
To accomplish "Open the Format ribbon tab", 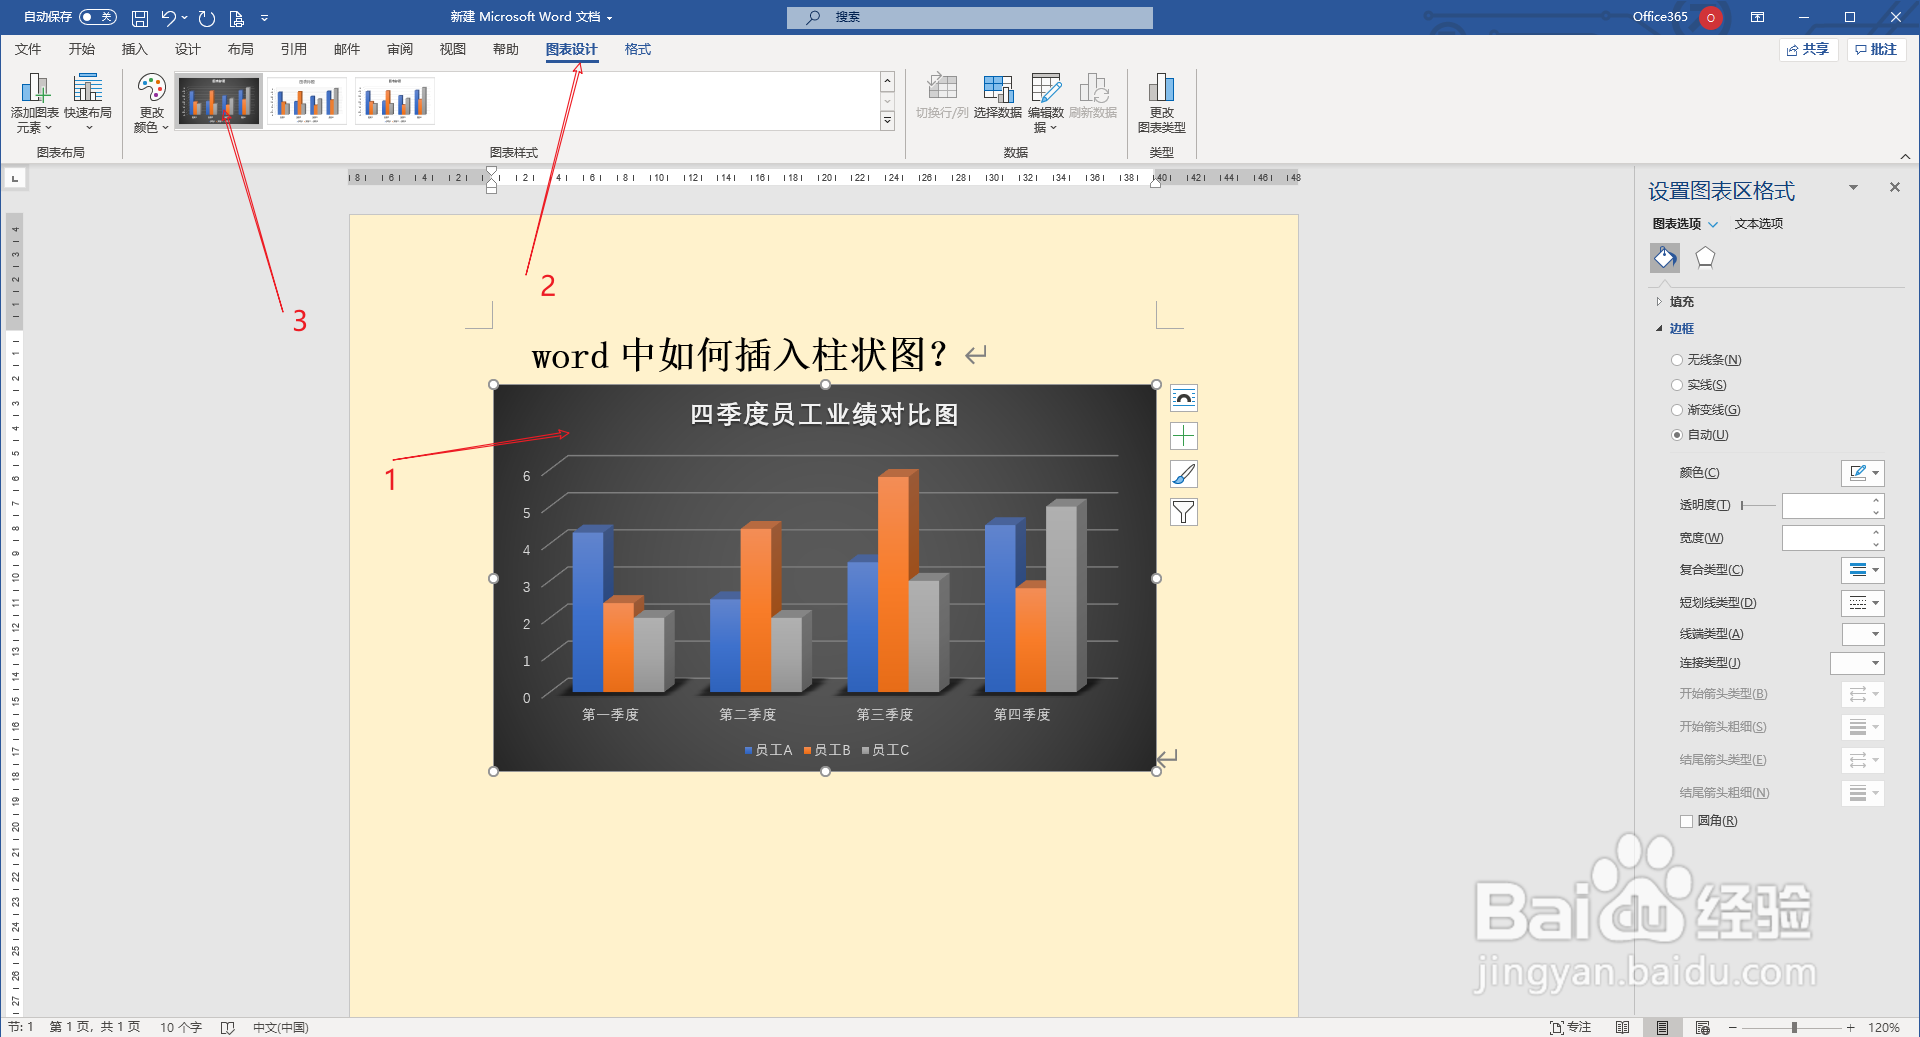I will (637, 49).
